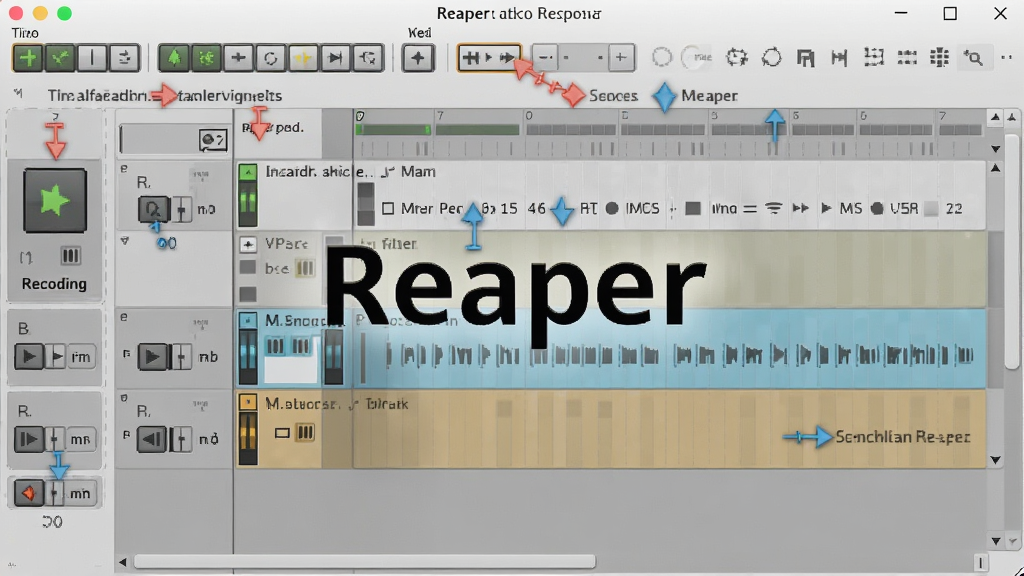Click the refresh circle icon after the cog
This screenshot has width=1024, height=576.
pos(771,57)
